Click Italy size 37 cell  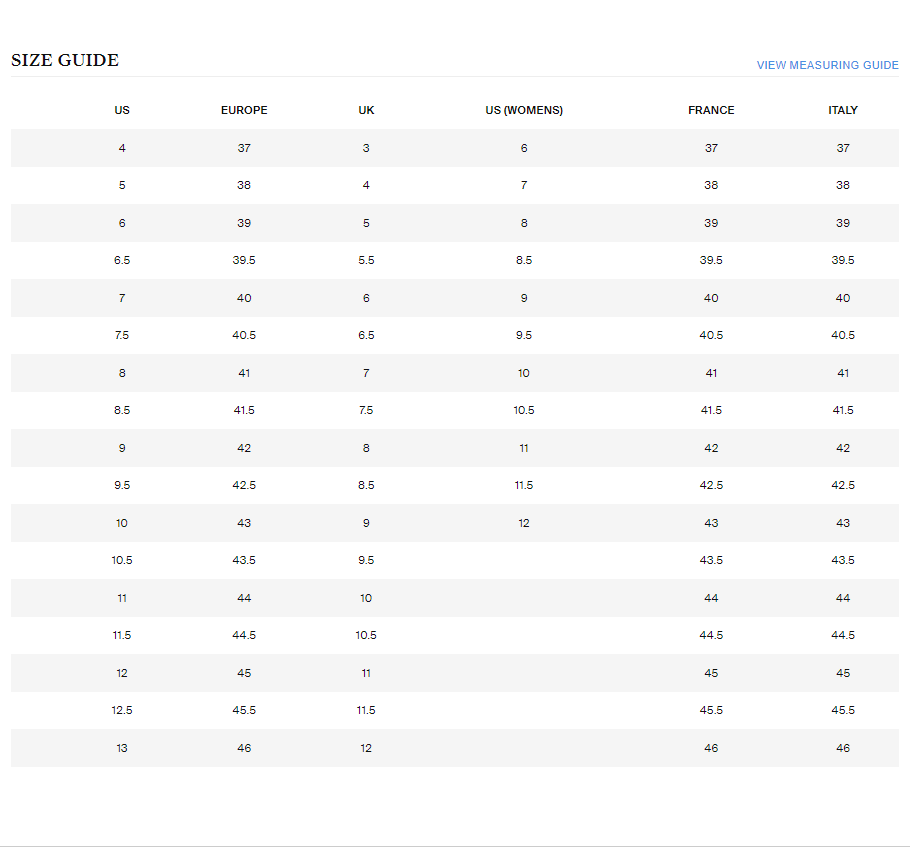pos(843,148)
